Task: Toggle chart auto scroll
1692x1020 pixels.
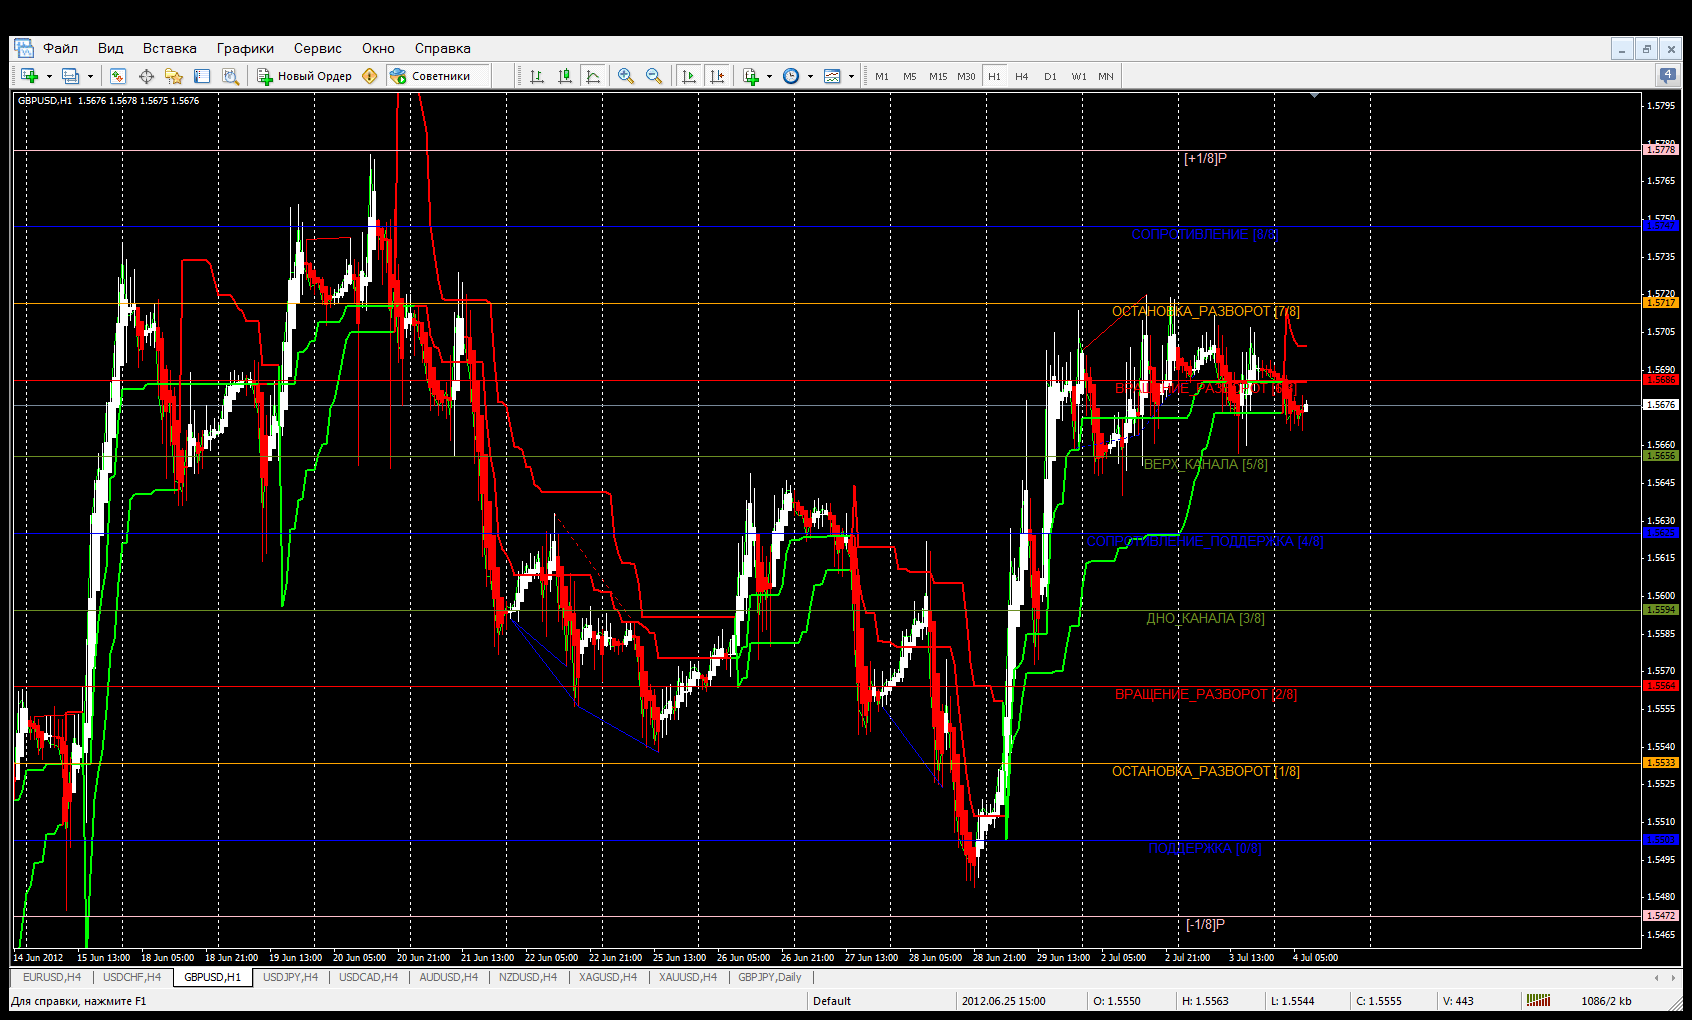Action: coord(689,76)
